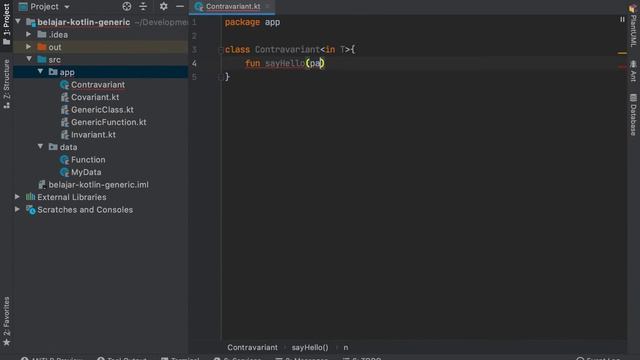Expand Scratches and Consoles node
Viewport: 640px width, 360px height.
(x=18, y=209)
